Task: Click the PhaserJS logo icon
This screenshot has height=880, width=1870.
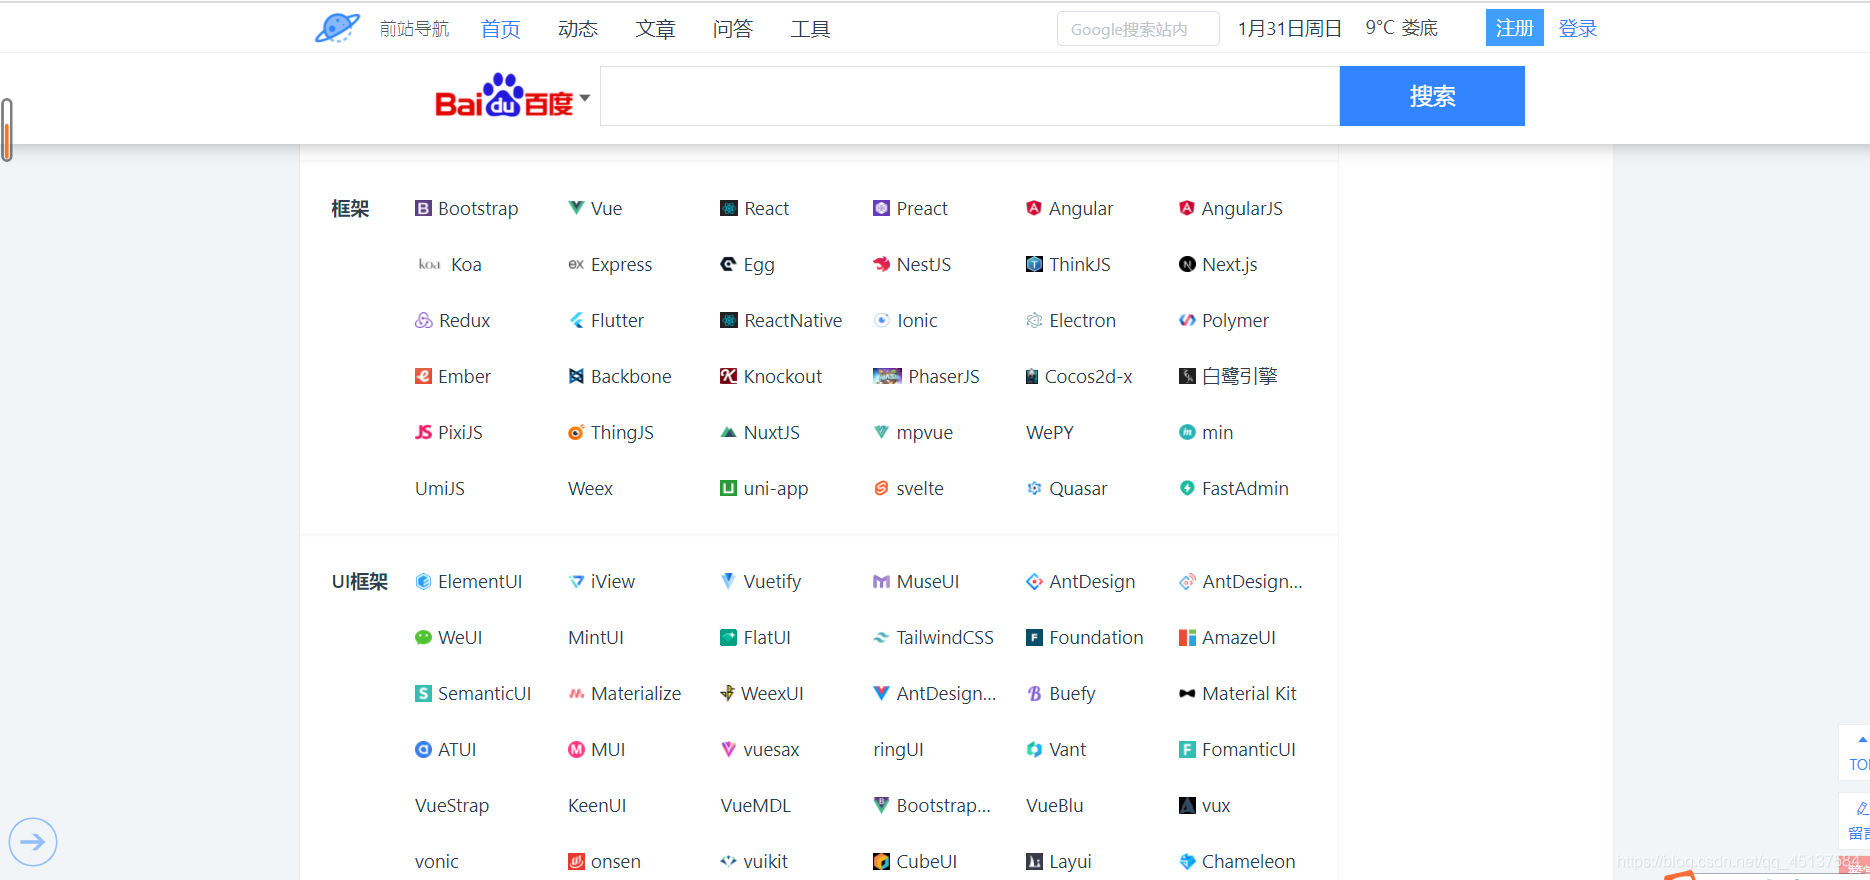Action: pos(887,376)
